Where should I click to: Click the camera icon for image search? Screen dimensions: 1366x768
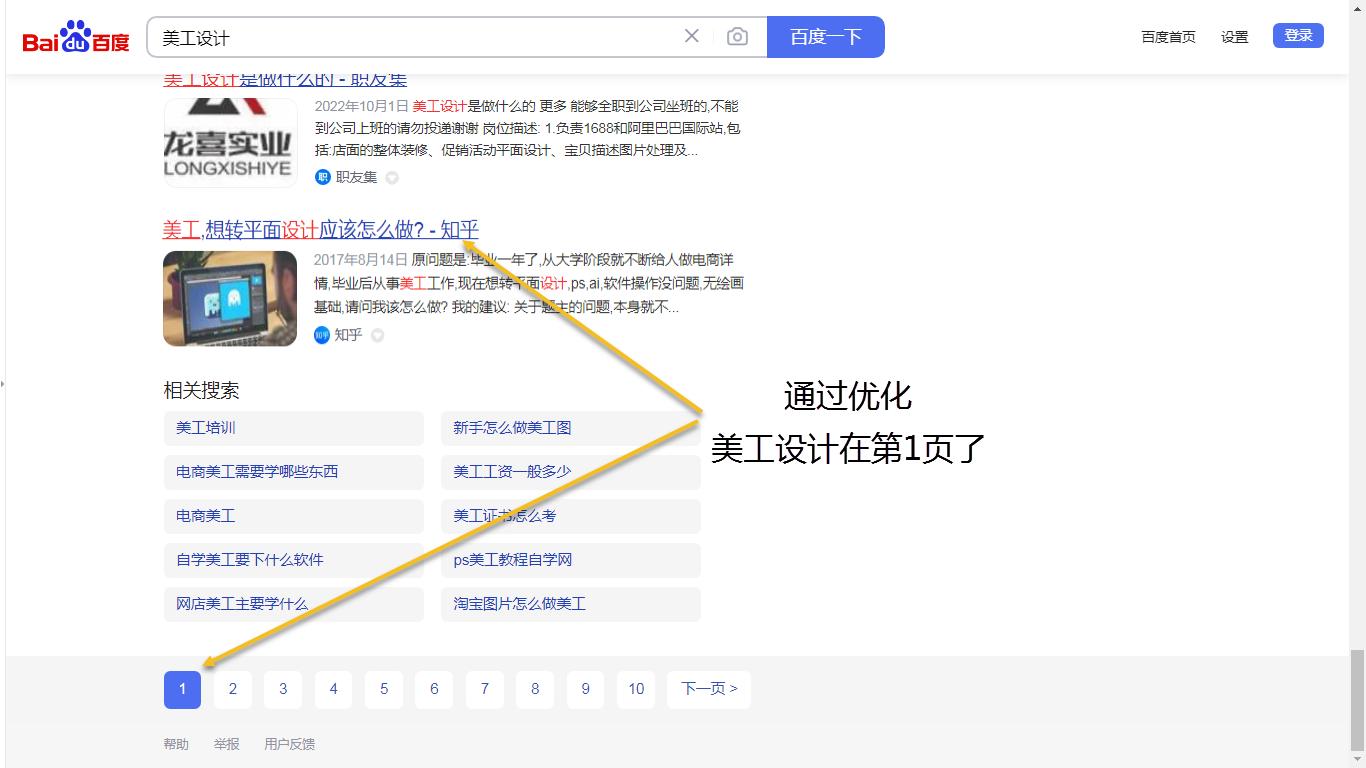737,35
